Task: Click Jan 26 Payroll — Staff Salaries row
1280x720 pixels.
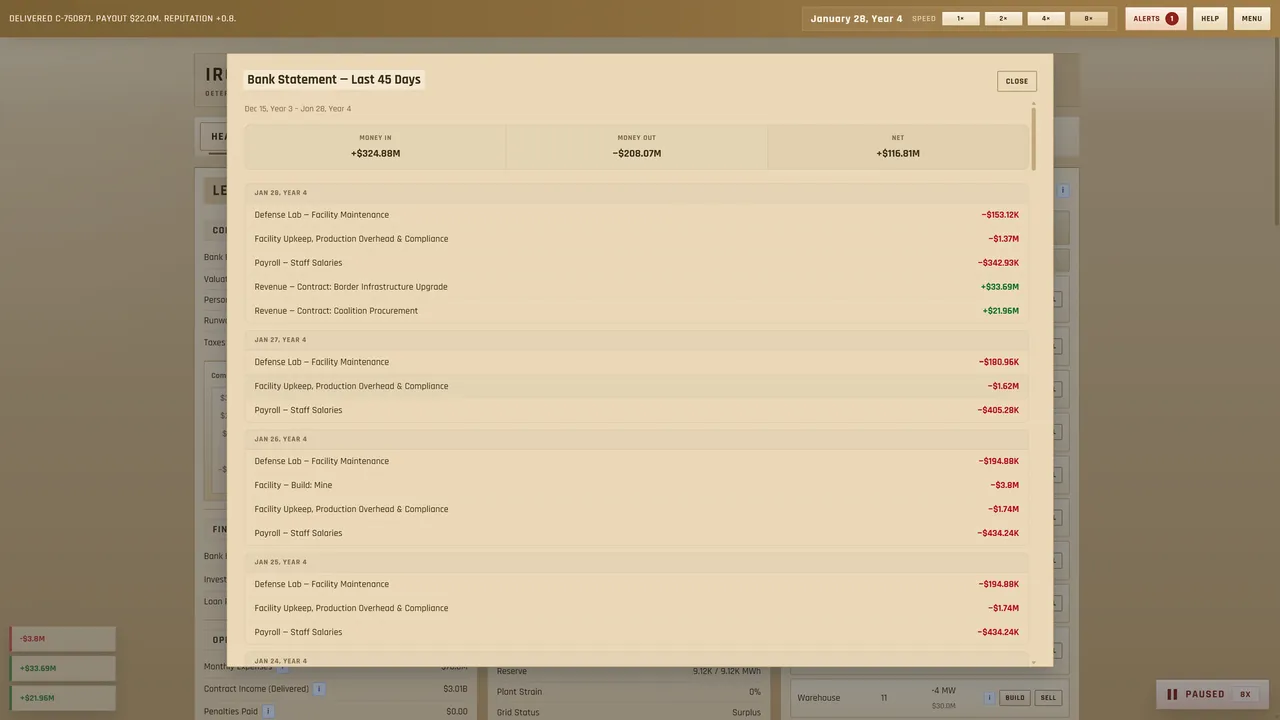Action: (637, 533)
